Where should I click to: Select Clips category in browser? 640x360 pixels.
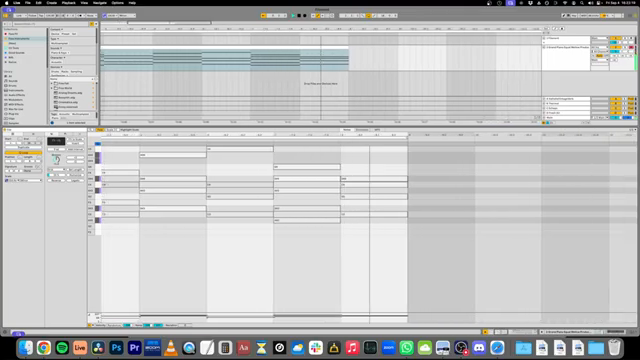pos(12,118)
